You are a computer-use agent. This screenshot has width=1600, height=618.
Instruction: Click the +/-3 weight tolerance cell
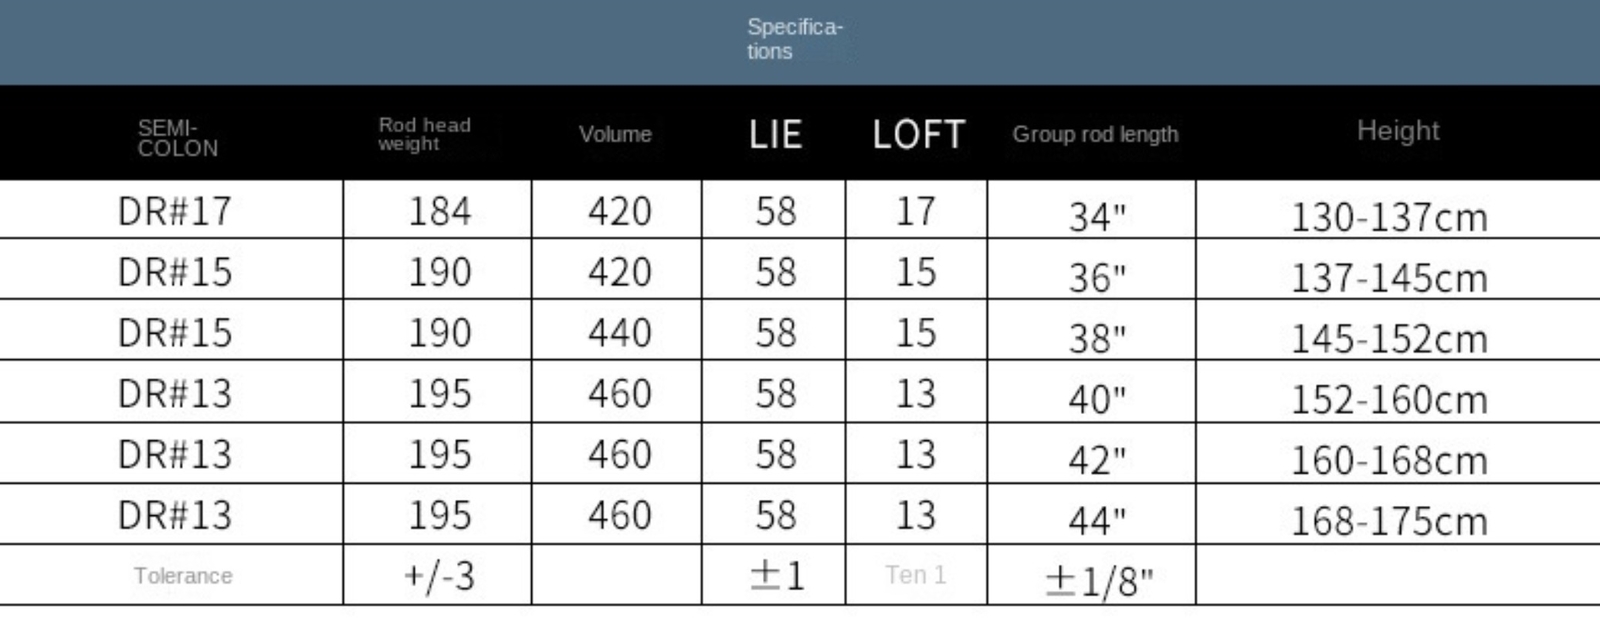[x=439, y=576]
